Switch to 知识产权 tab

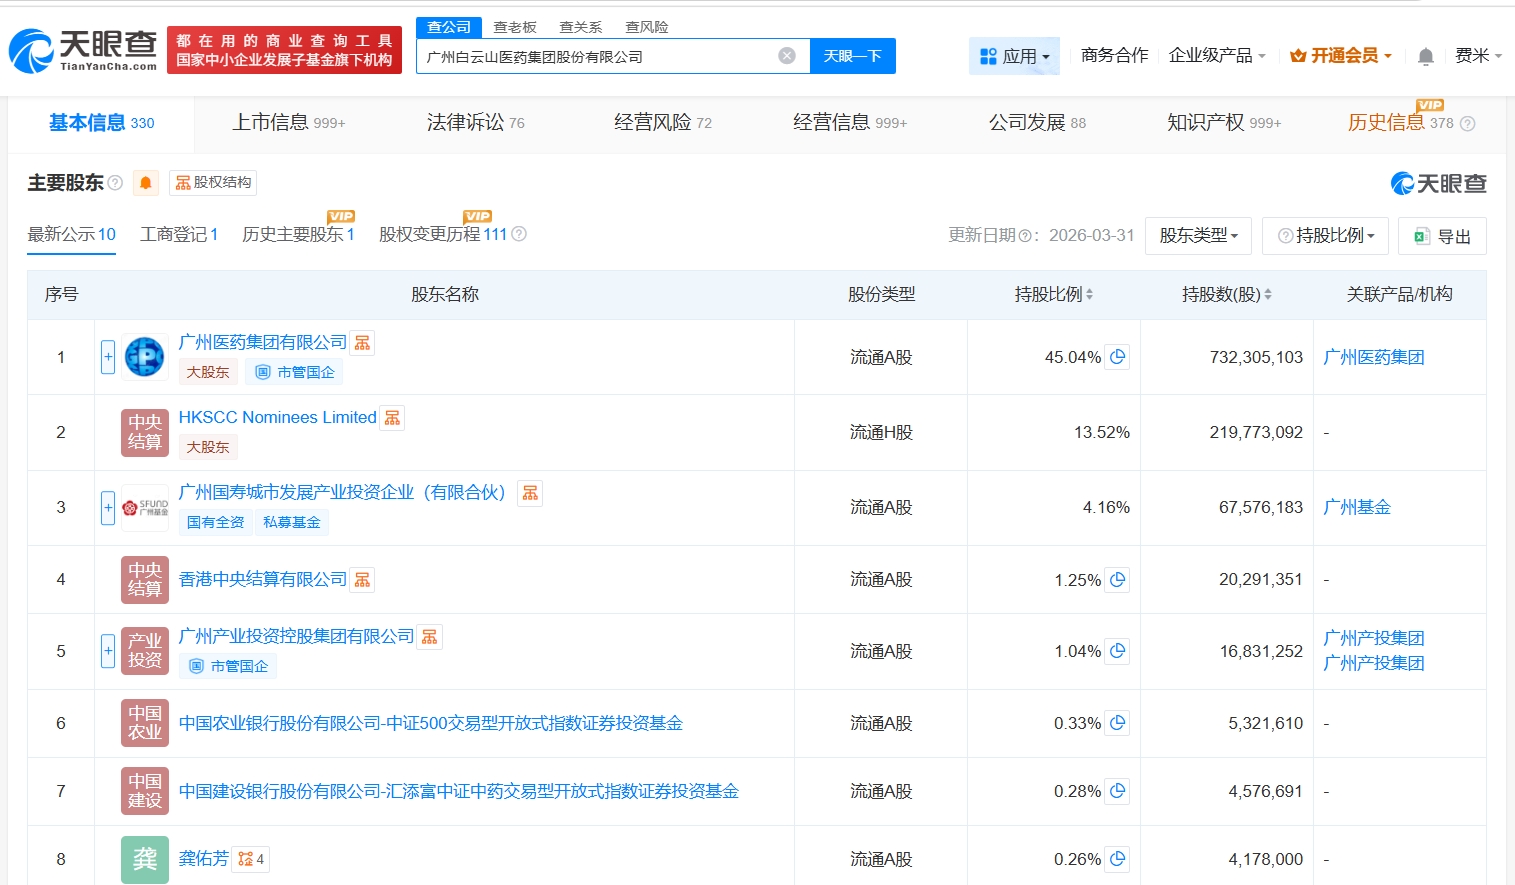tap(1224, 122)
